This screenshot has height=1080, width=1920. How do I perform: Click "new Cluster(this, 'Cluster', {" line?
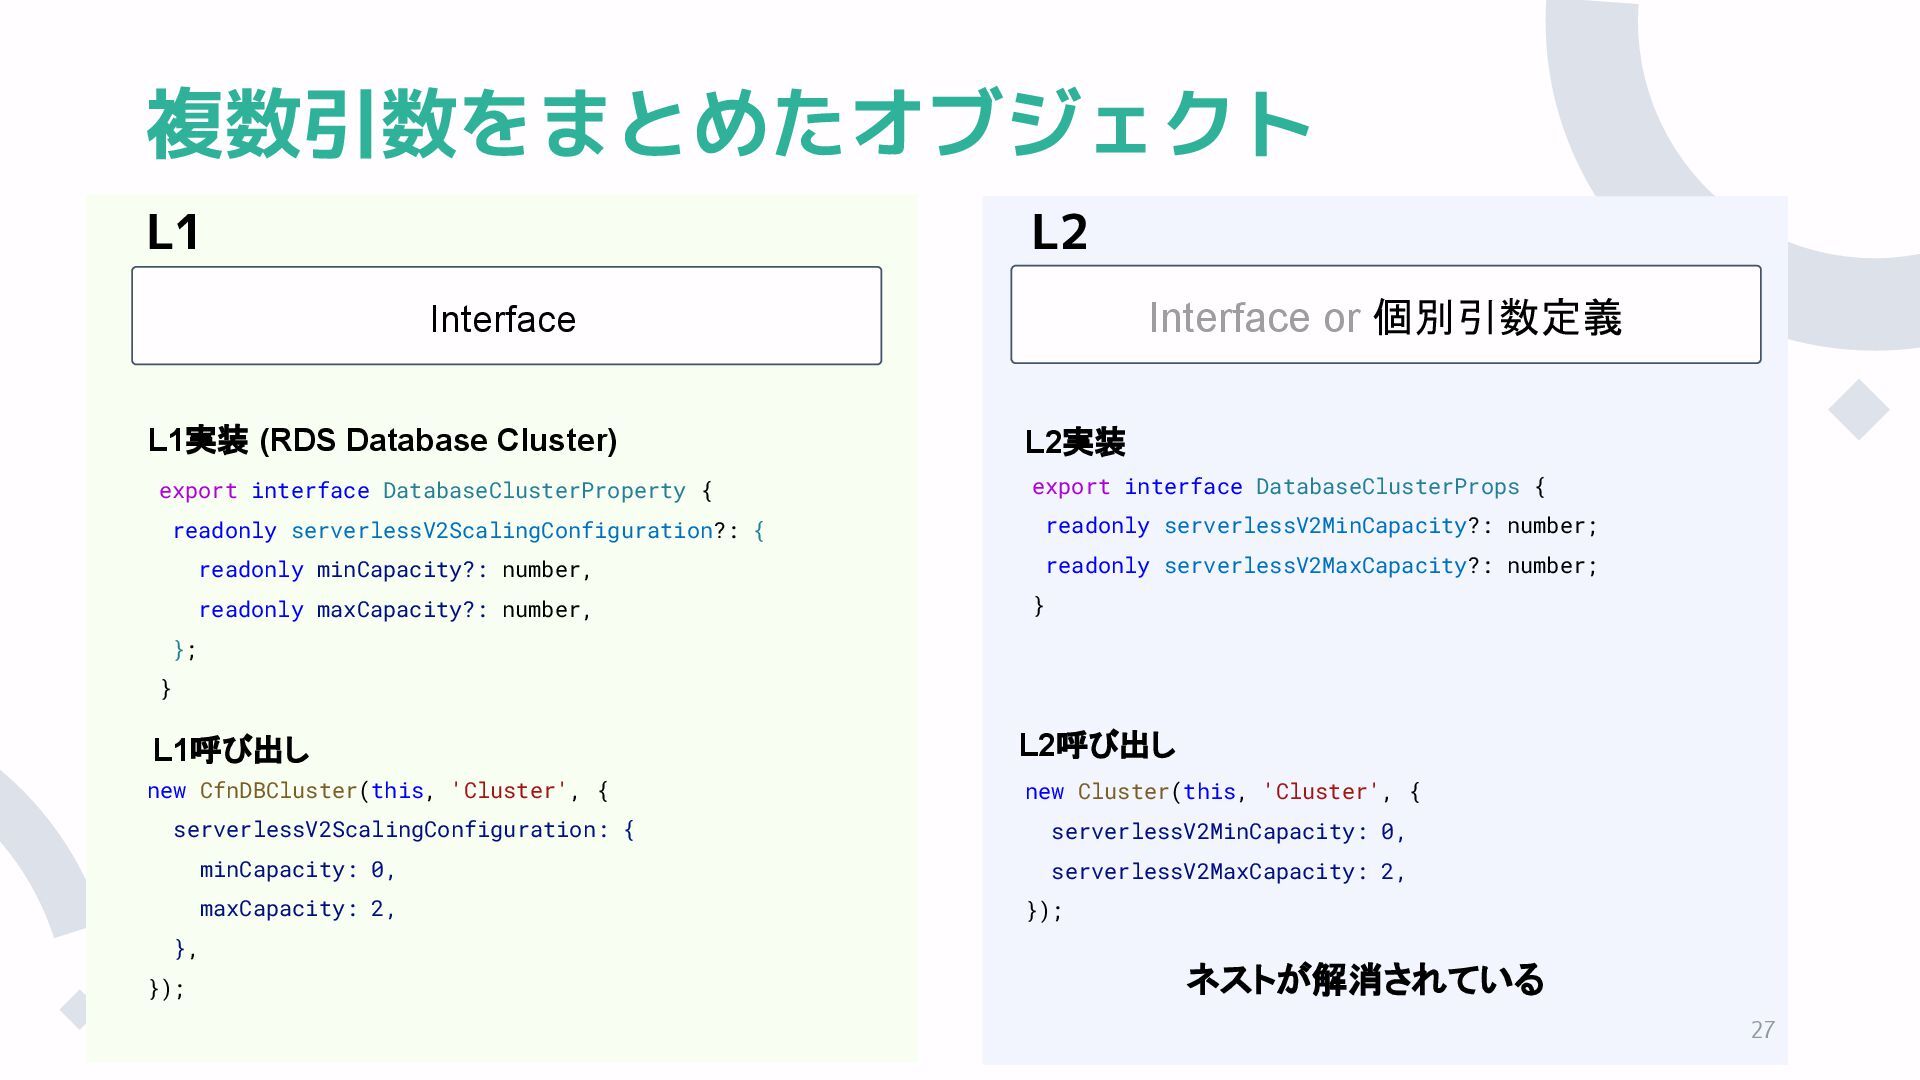1223,792
